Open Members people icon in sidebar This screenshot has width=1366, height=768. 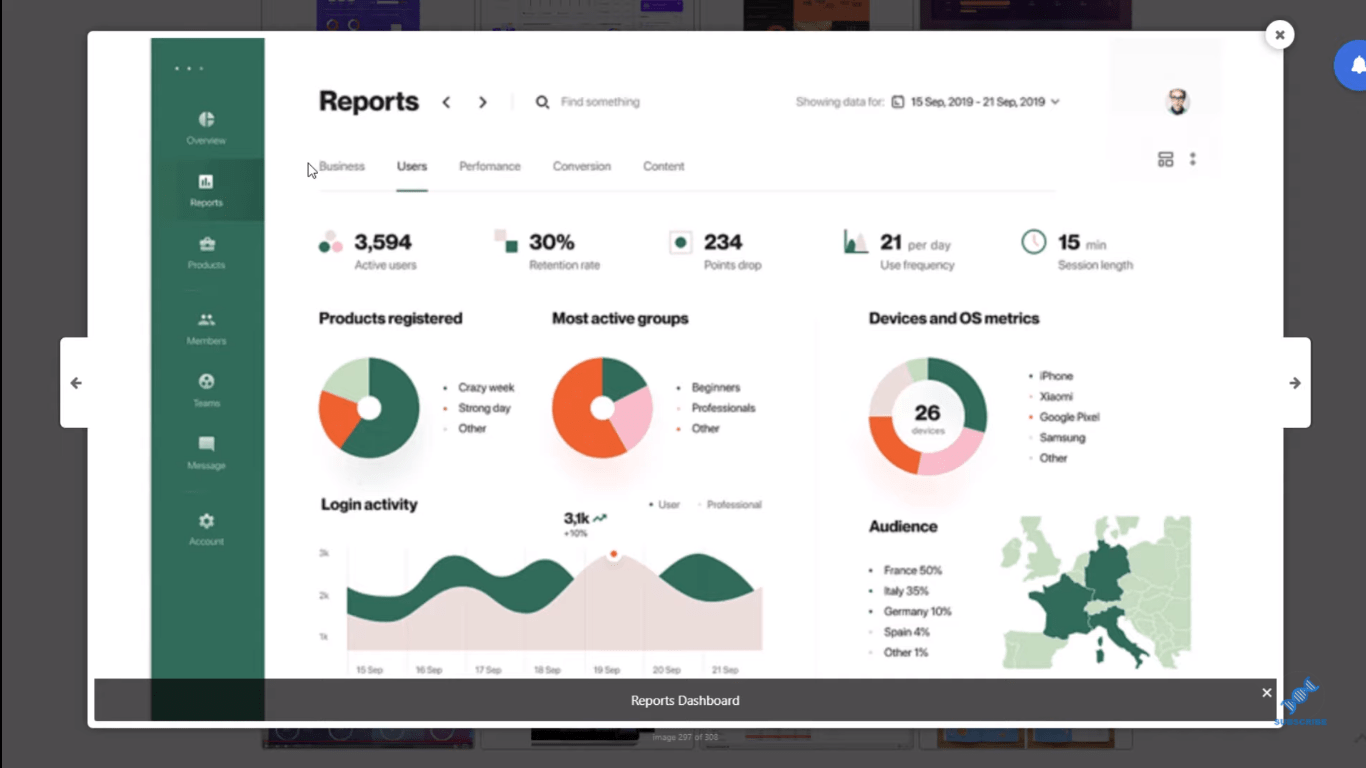[206, 321]
